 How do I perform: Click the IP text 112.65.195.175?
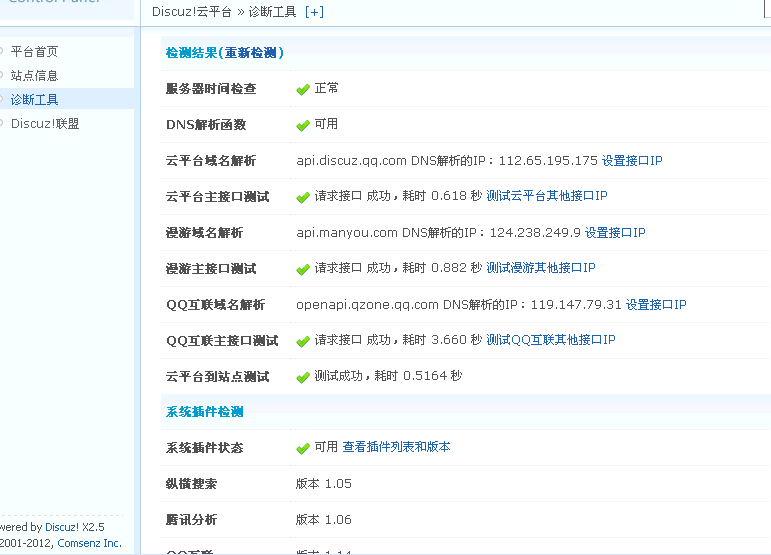pyautogui.click(x=548, y=161)
